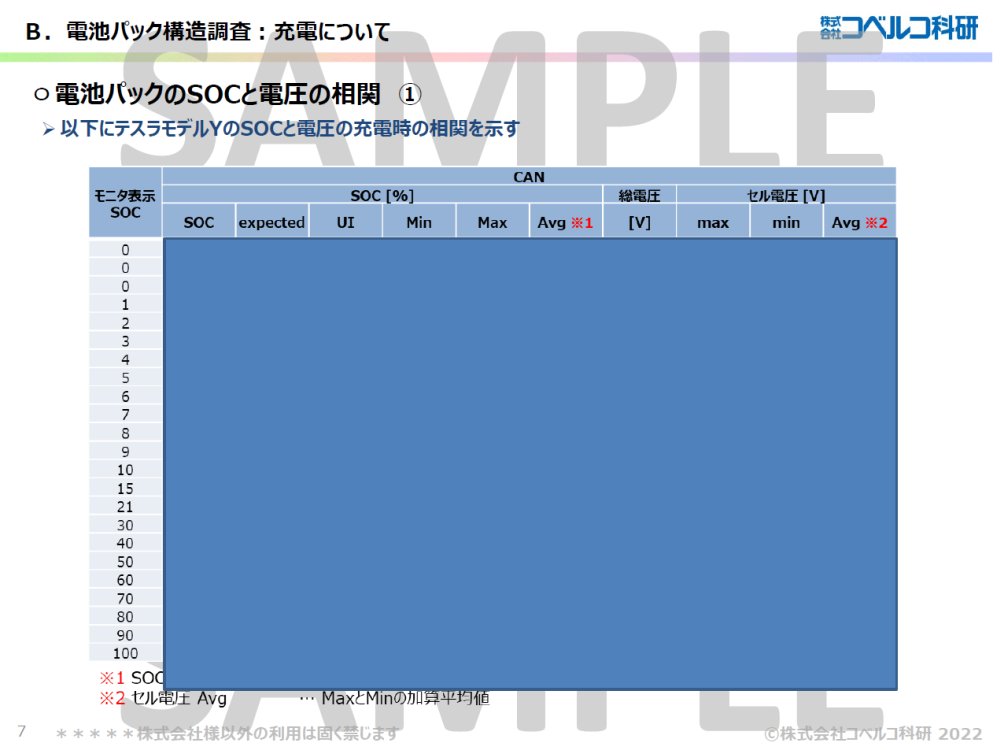Click the monitor SOC row labeled 15
Screen dimensions: 1000x750
click(x=126, y=489)
